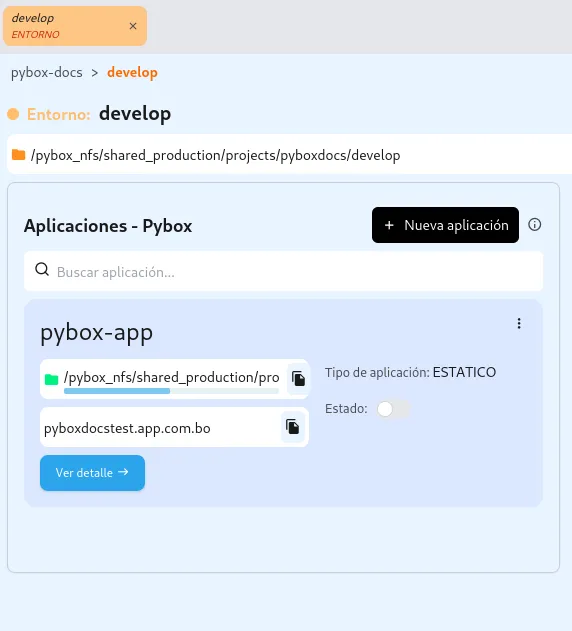The height and width of the screenshot is (631, 572).
Task: Open pybox-app three-dot options menu
Action: [x=519, y=324]
